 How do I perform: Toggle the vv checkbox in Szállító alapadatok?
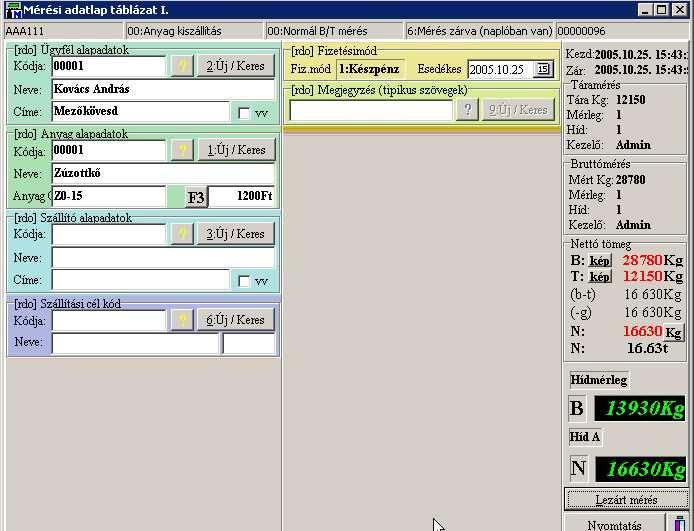(x=244, y=281)
